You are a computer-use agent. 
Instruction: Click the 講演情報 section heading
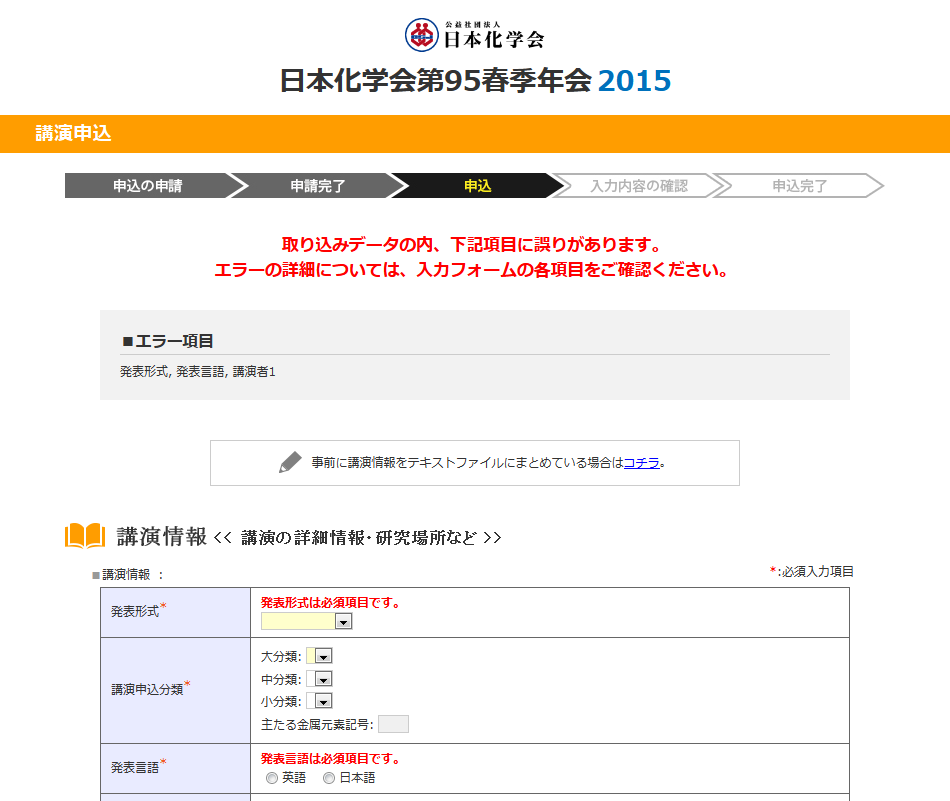point(162,537)
